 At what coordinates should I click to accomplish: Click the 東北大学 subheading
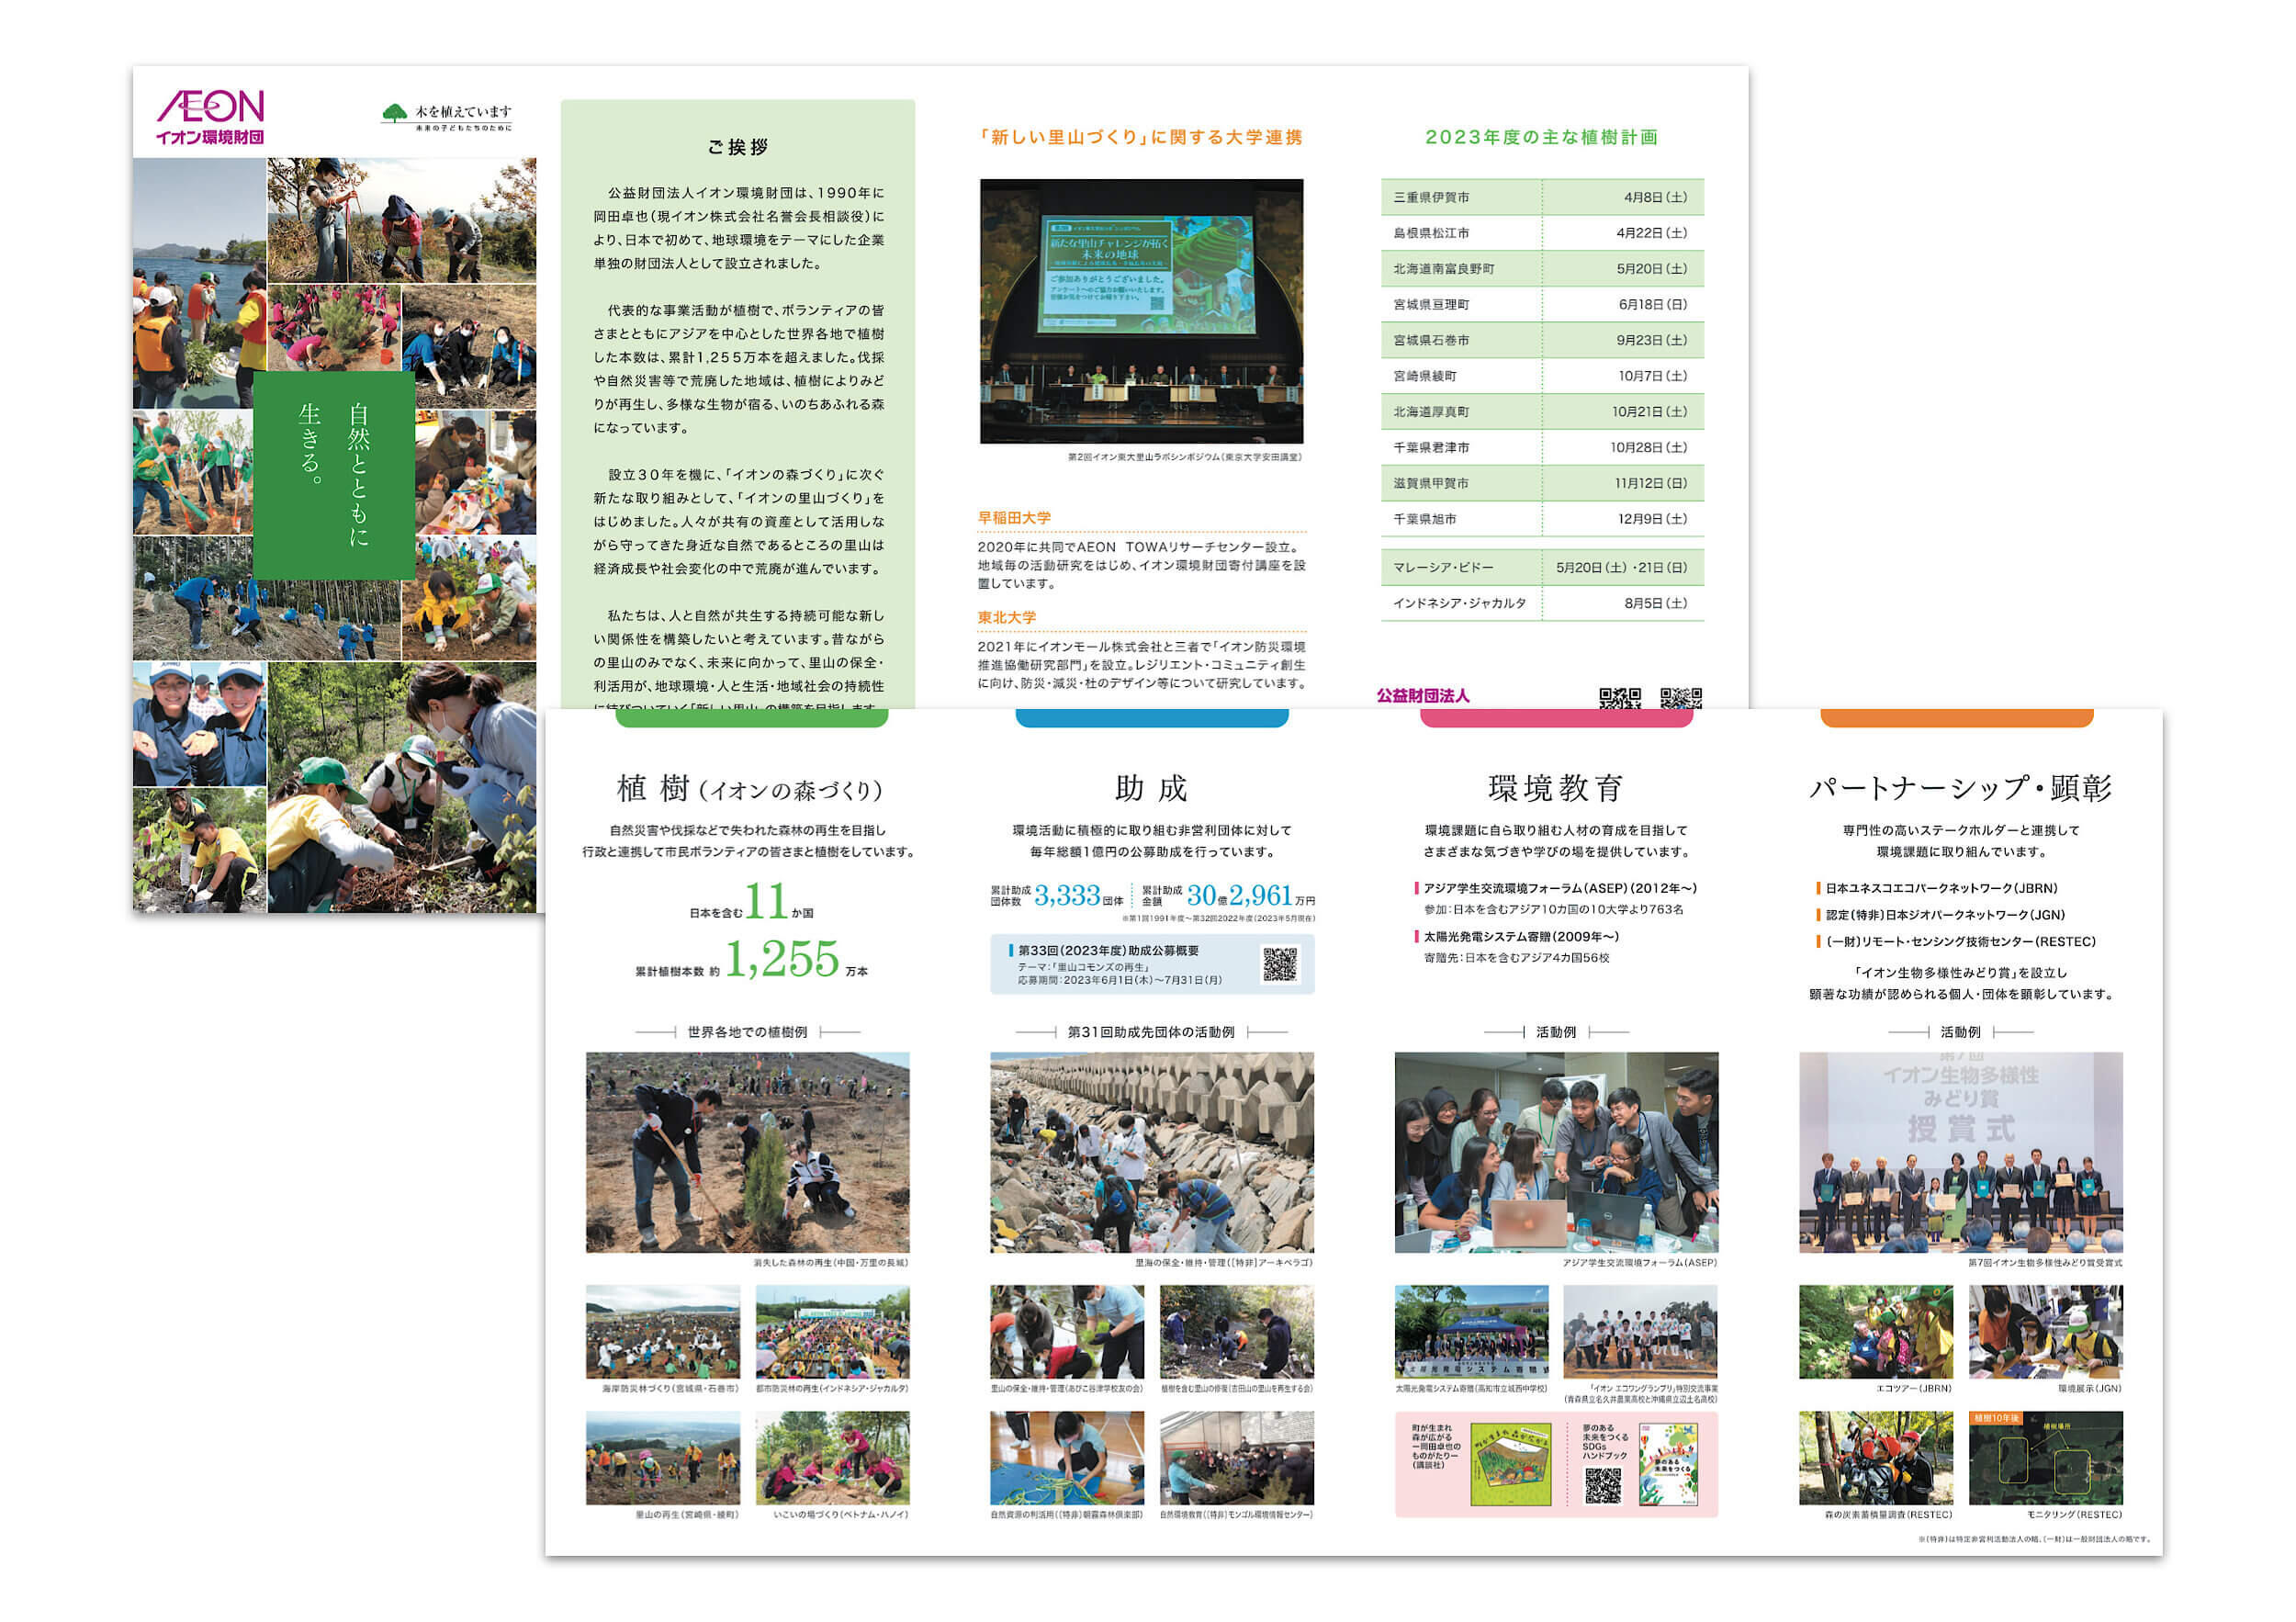tap(1007, 617)
